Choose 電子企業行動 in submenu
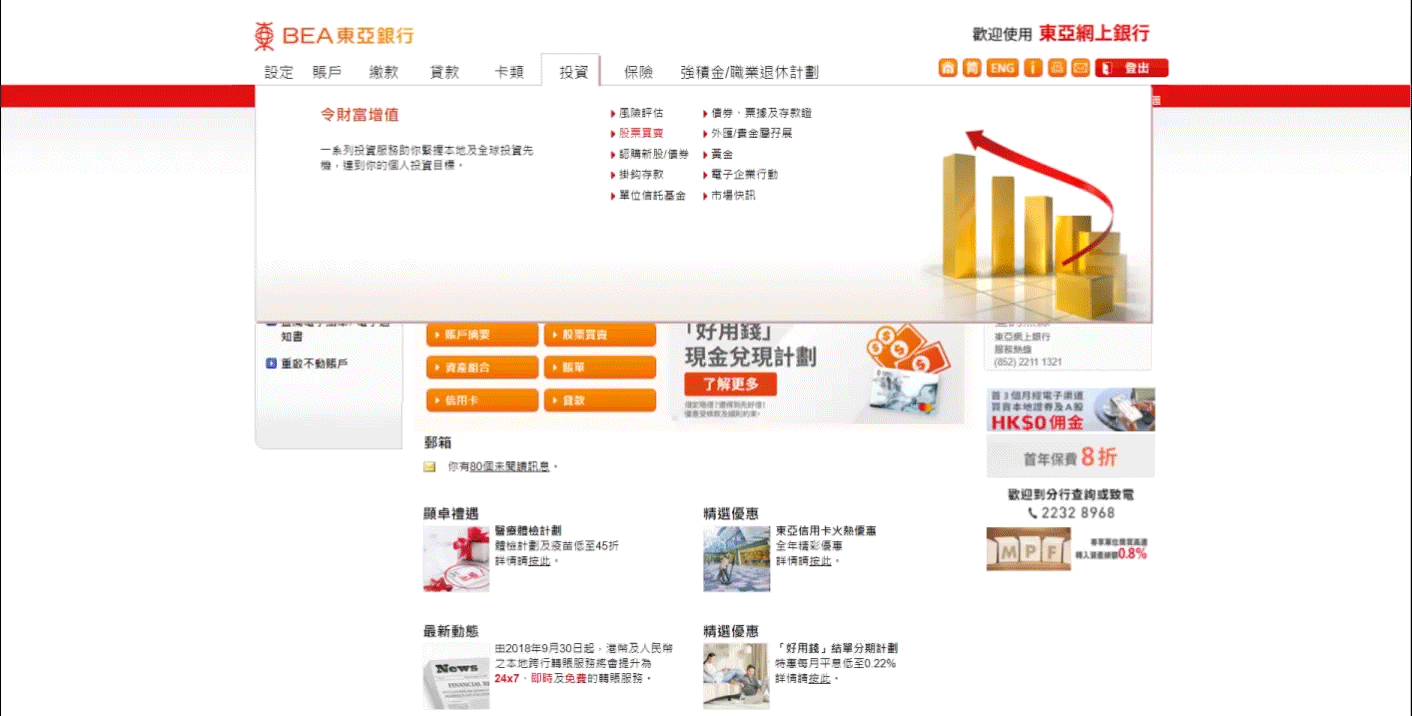 tap(744, 174)
